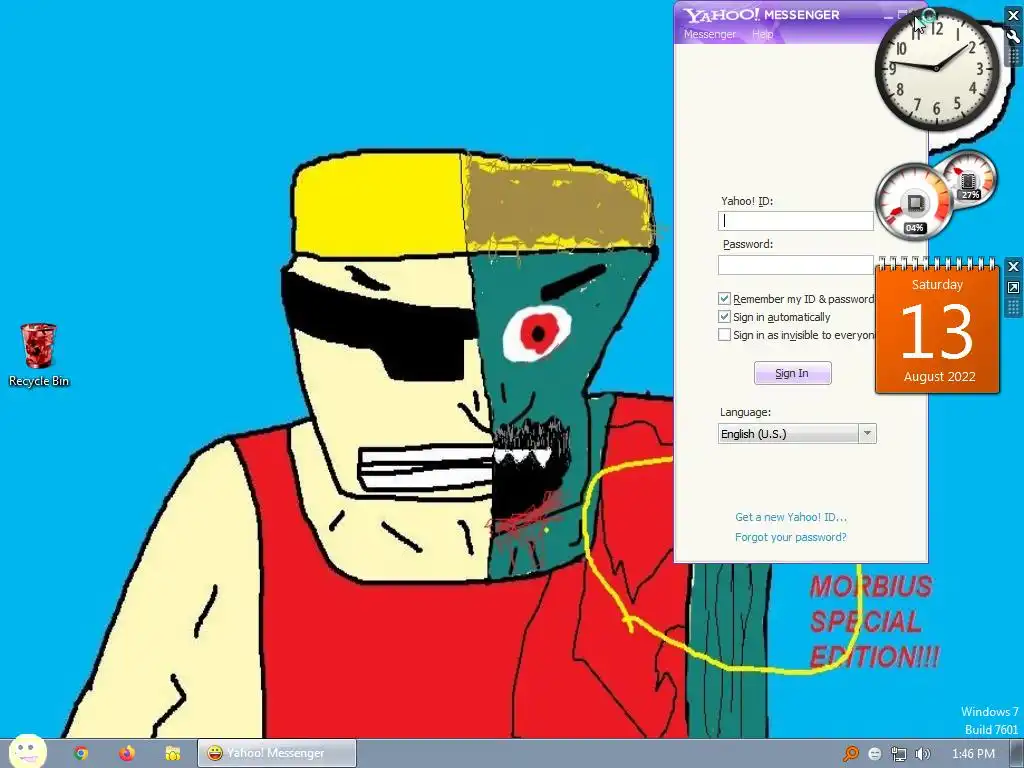Image resolution: width=1024 pixels, height=768 pixels.
Task: Focus the Password input field
Action: pyautogui.click(x=795, y=264)
